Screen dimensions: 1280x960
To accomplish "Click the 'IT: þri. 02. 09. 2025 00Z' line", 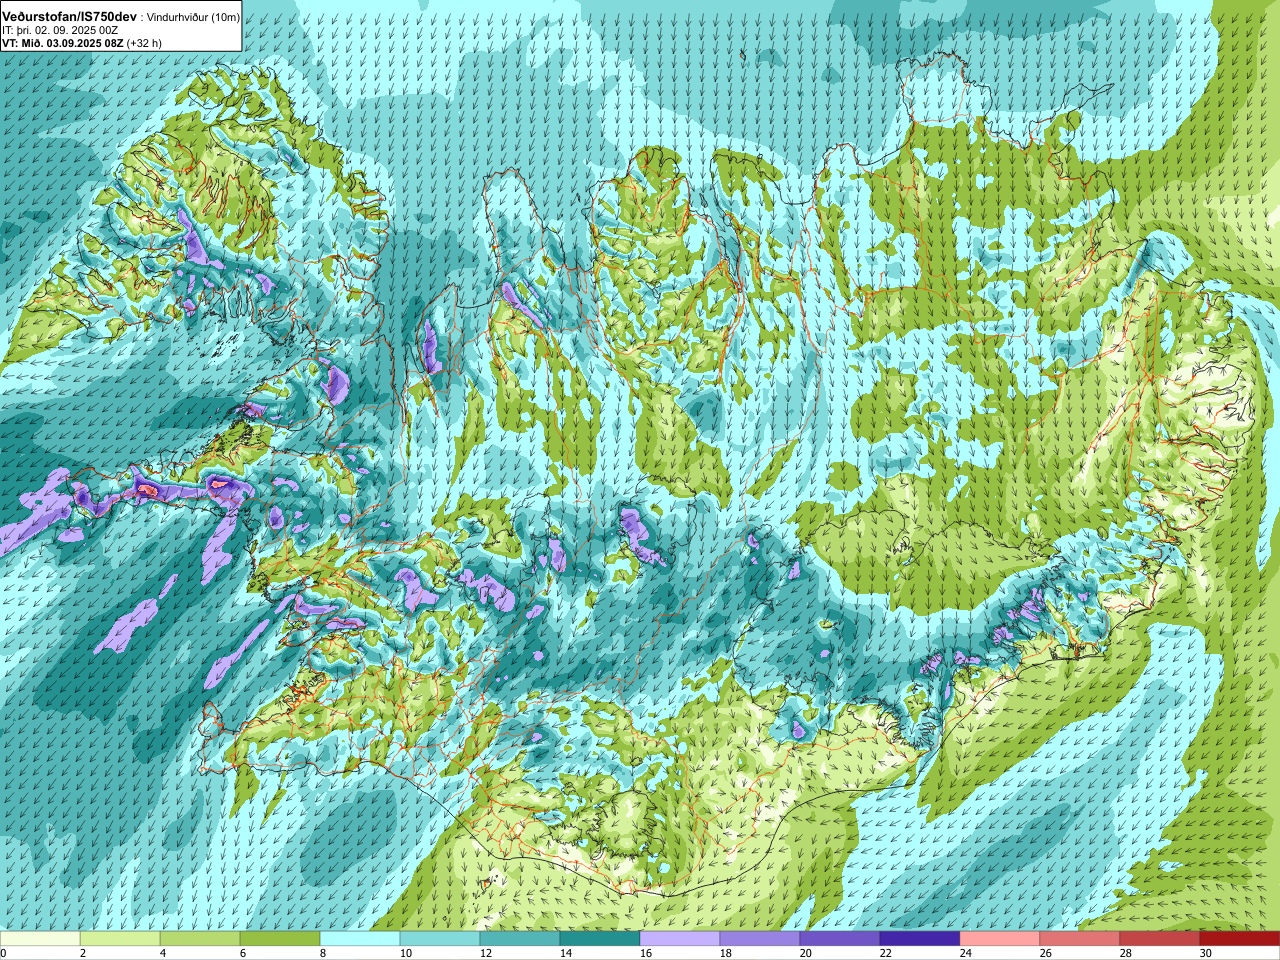I will [x=61, y=31].
